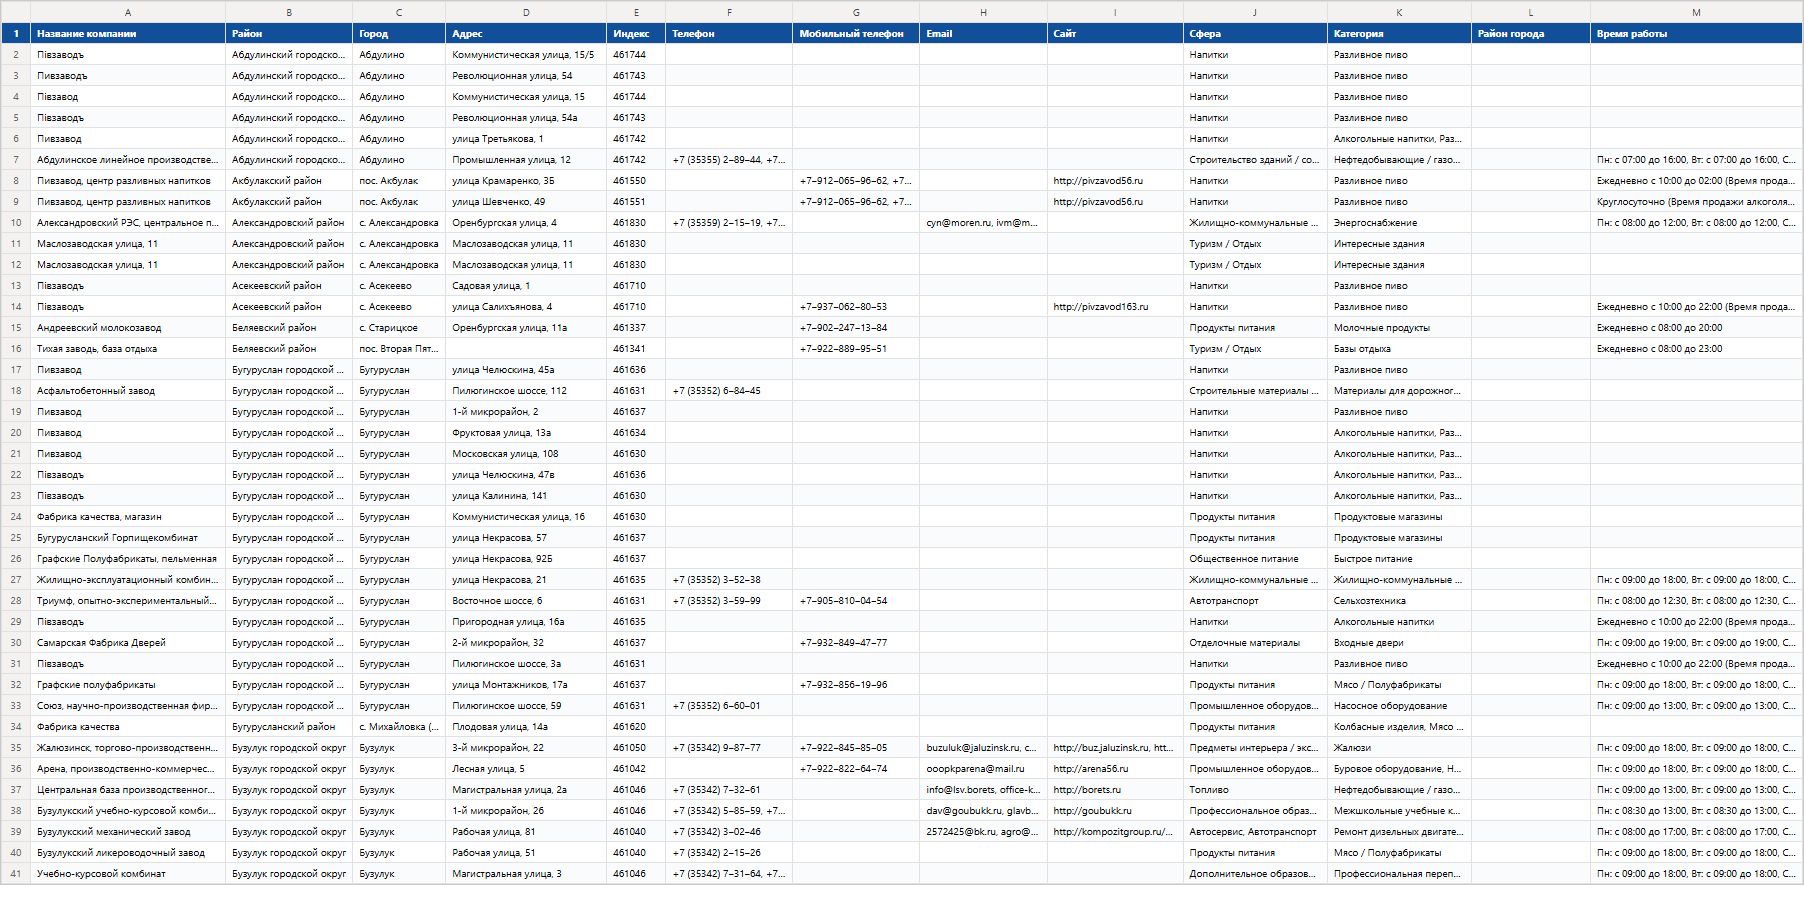Open the http://goubukk.ru site link
The height and width of the screenshot is (902, 1804).
coord(1092,811)
